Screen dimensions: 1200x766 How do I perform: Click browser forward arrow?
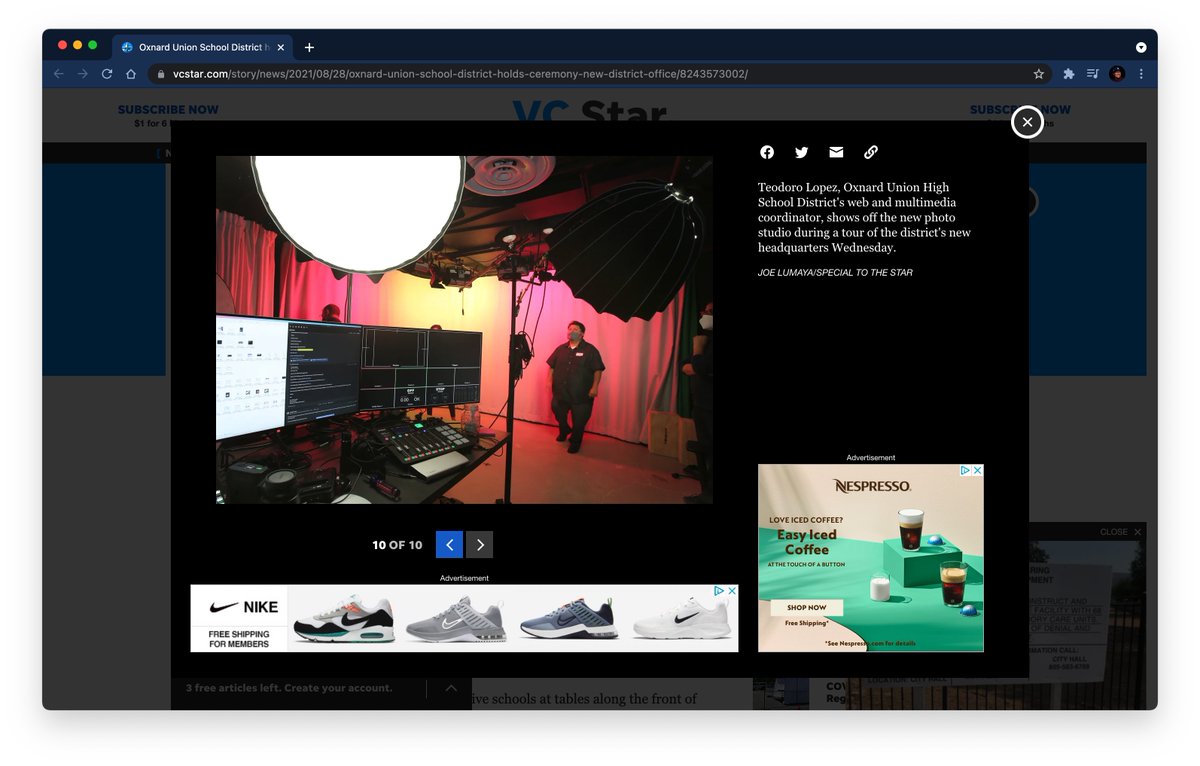click(83, 74)
